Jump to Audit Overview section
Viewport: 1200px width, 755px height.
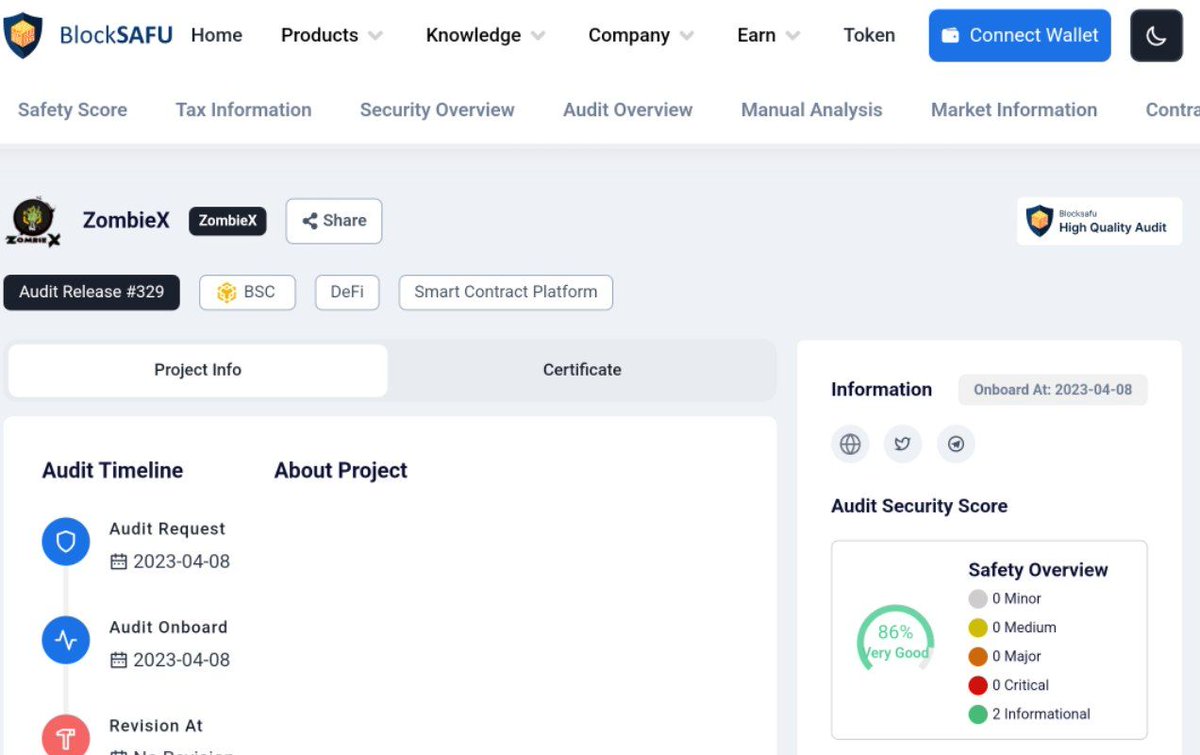(x=628, y=110)
